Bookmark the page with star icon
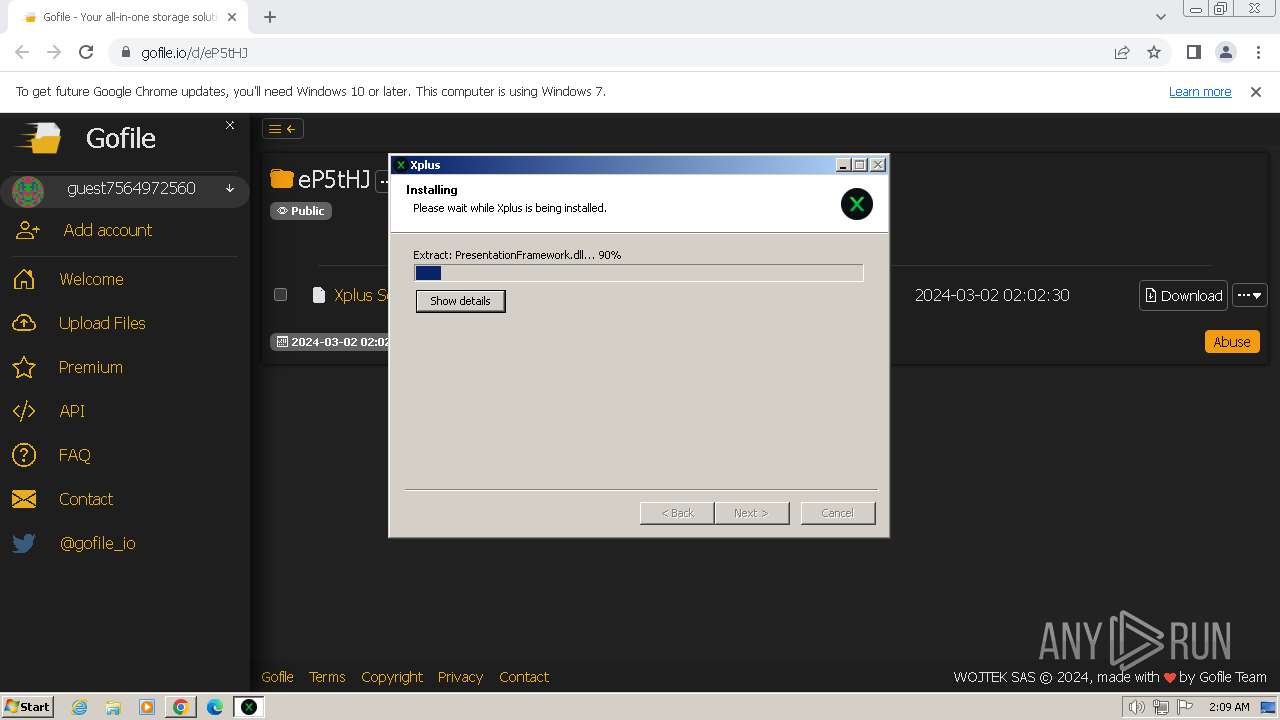The height and width of the screenshot is (720, 1280). pos(1154,52)
